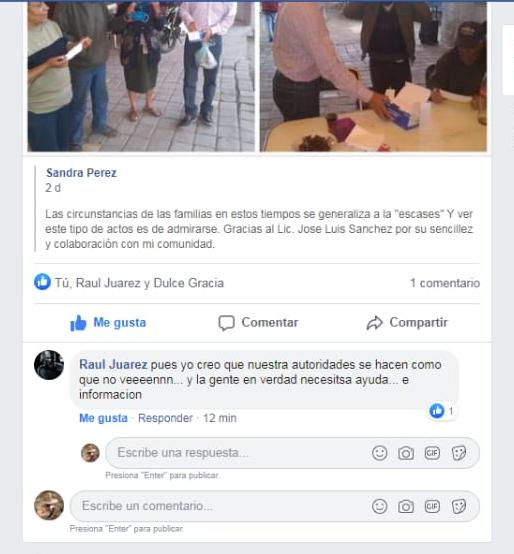The height and width of the screenshot is (554, 514).
Task: Click the camera icon in reply box
Action: click(406, 453)
